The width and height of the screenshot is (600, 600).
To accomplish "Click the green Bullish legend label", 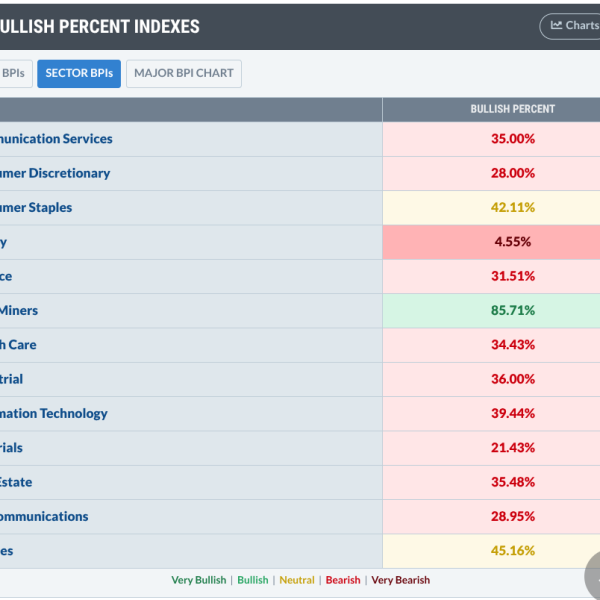I will (x=253, y=580).
